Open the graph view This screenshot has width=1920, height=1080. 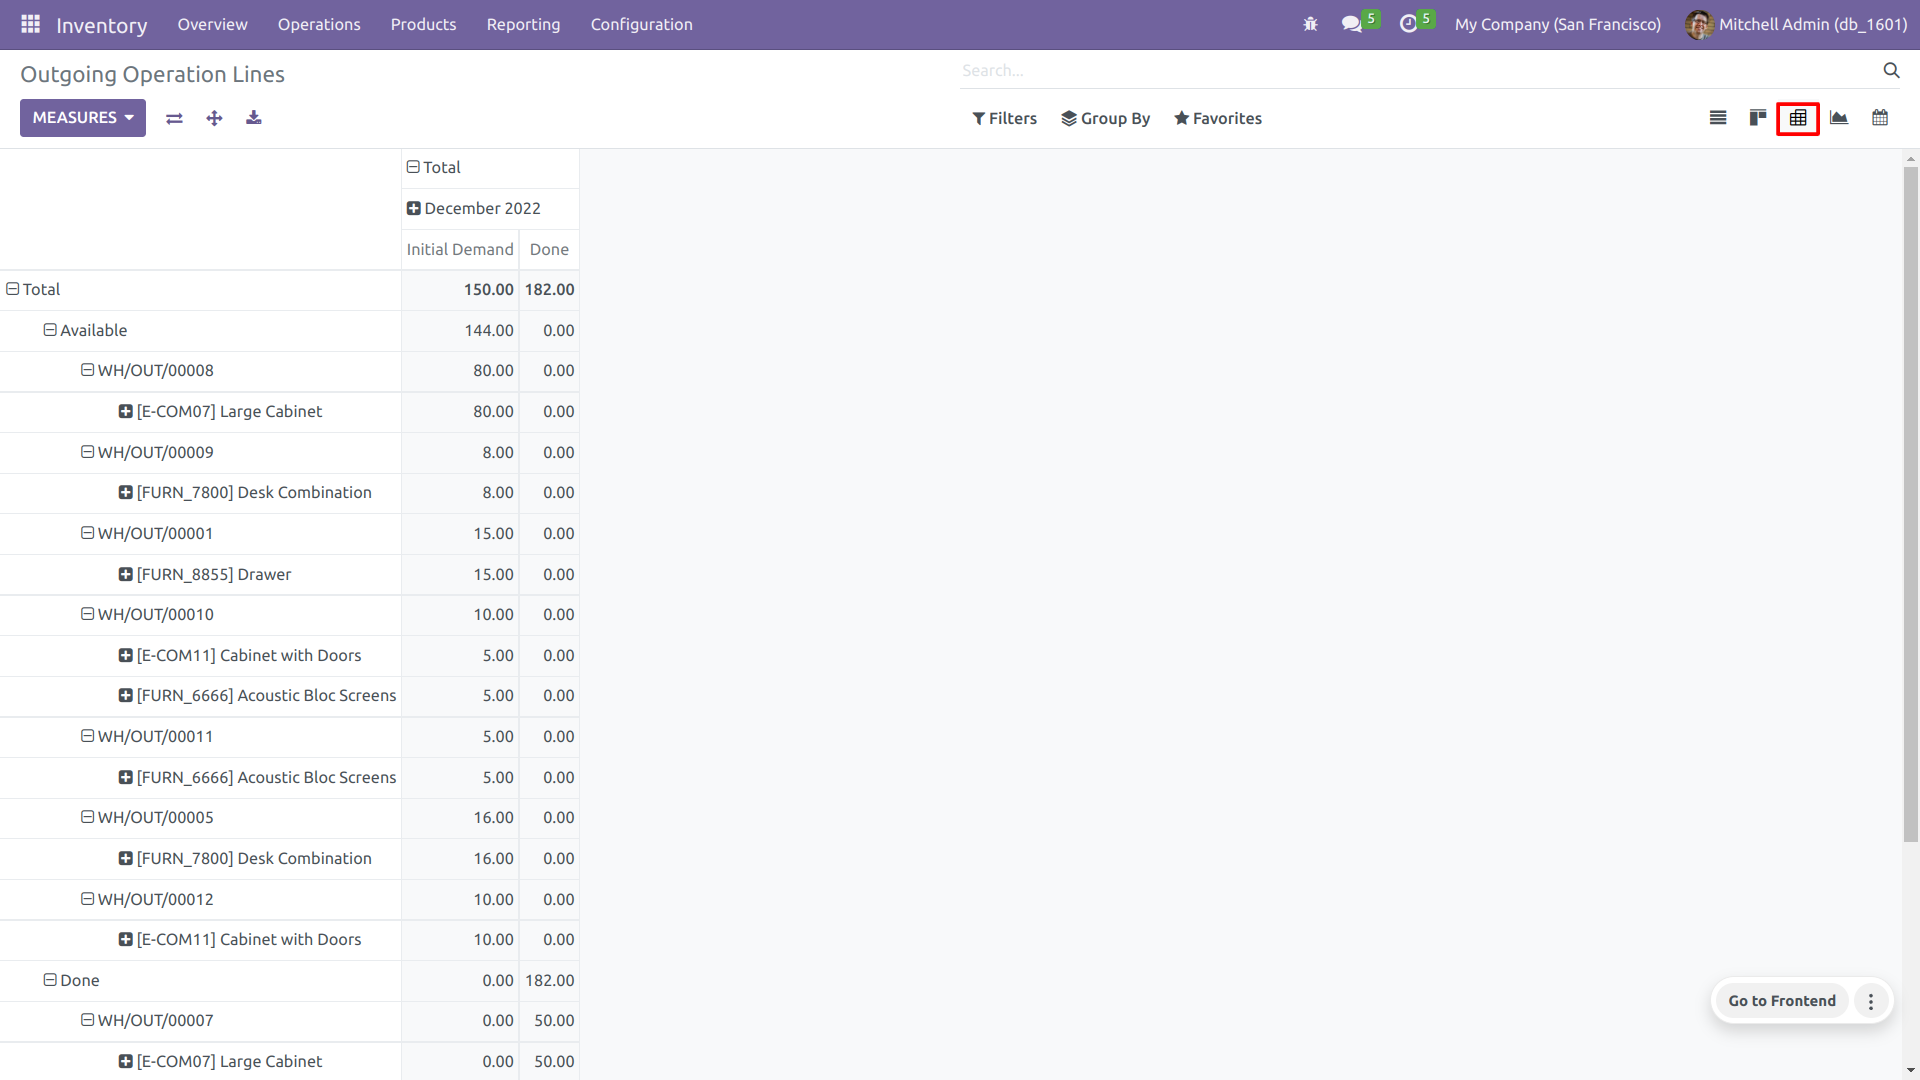(1839, 118)
